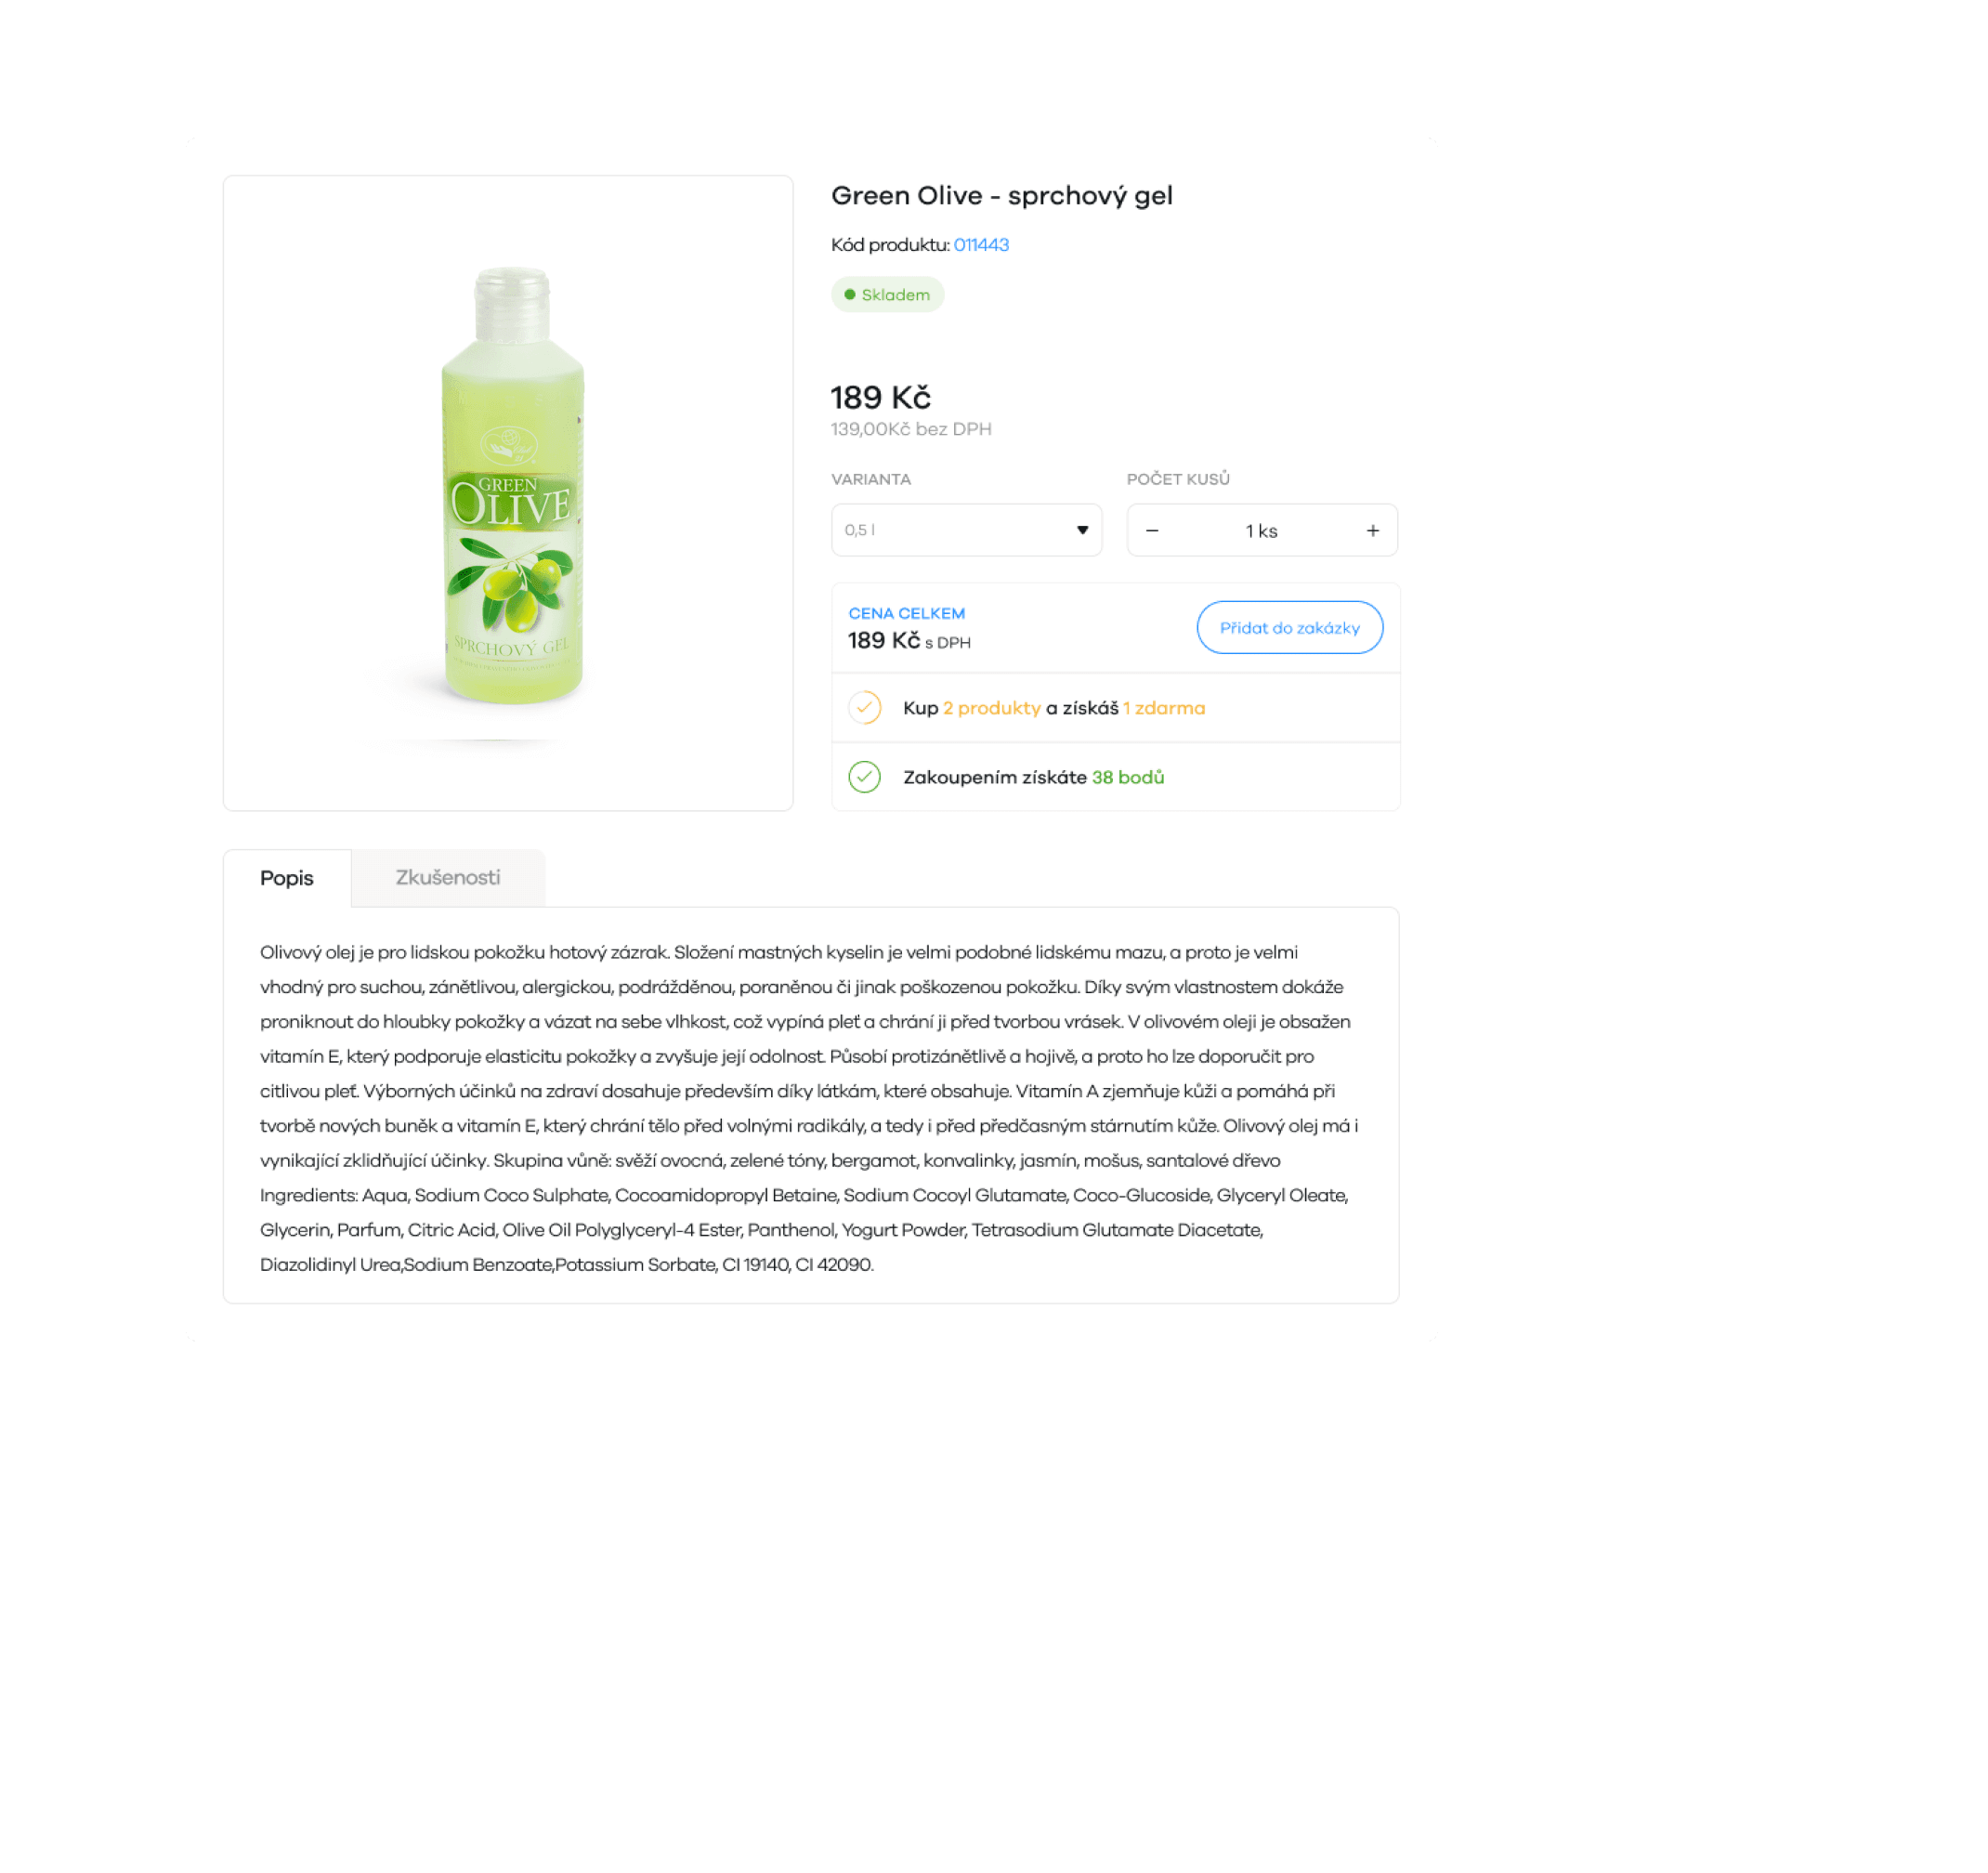1988x1873 pixels.
Task: Click the Skladem availability badge
Action: 887,295
